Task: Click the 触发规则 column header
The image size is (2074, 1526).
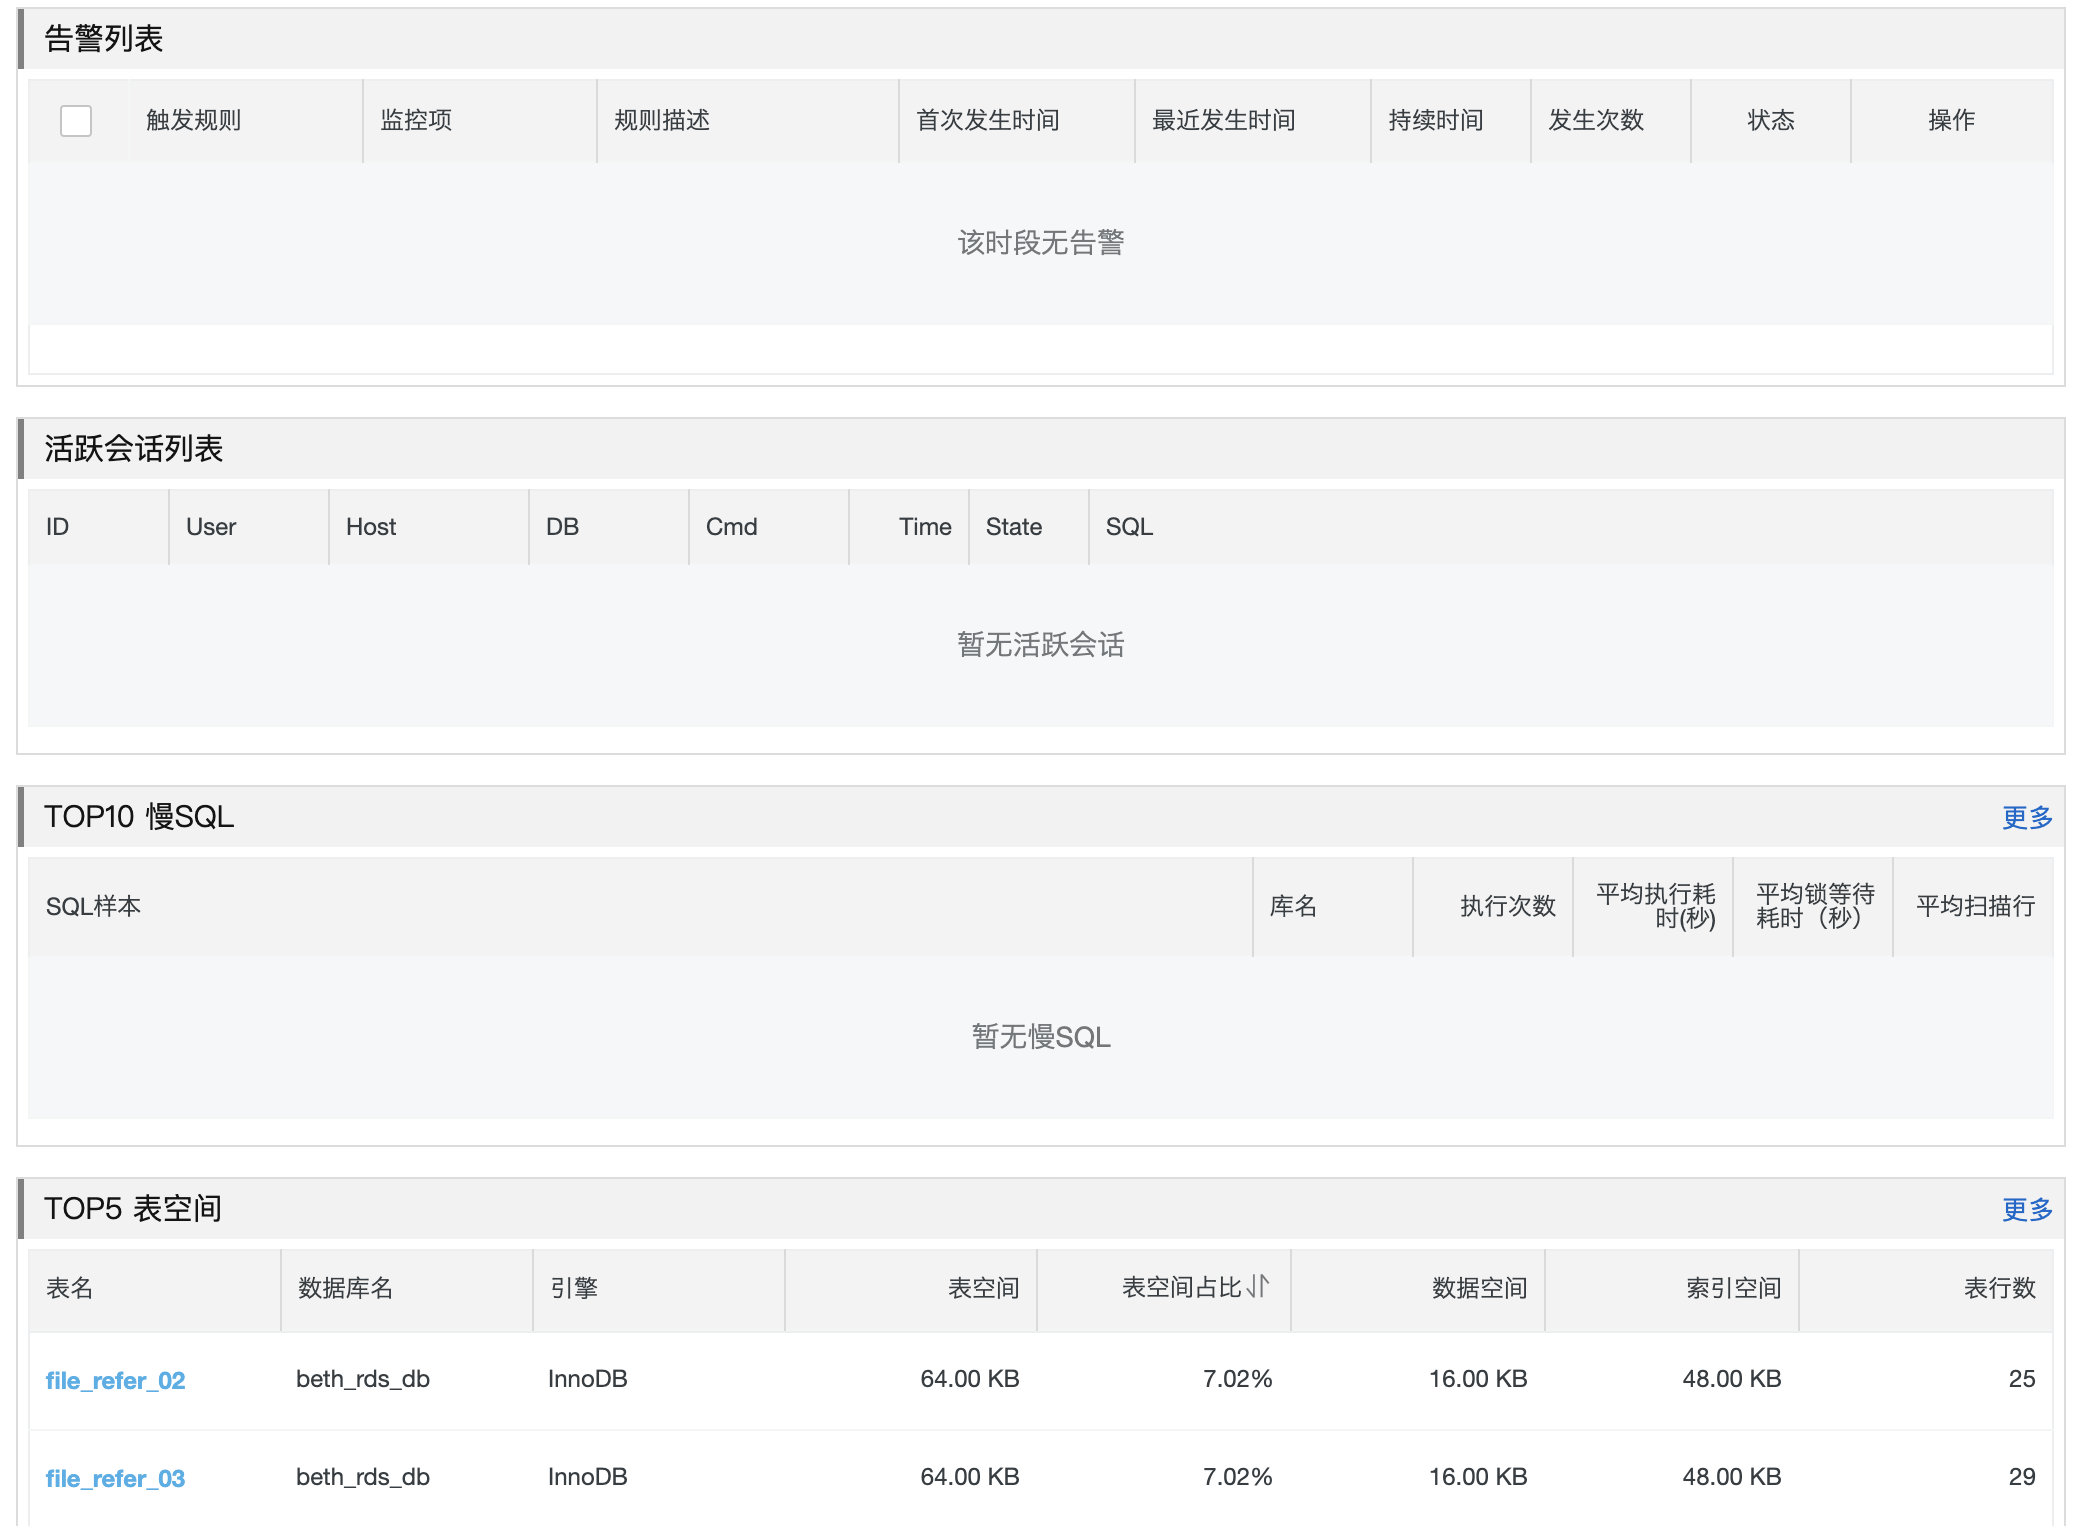Action: click(x=194, y=121)
